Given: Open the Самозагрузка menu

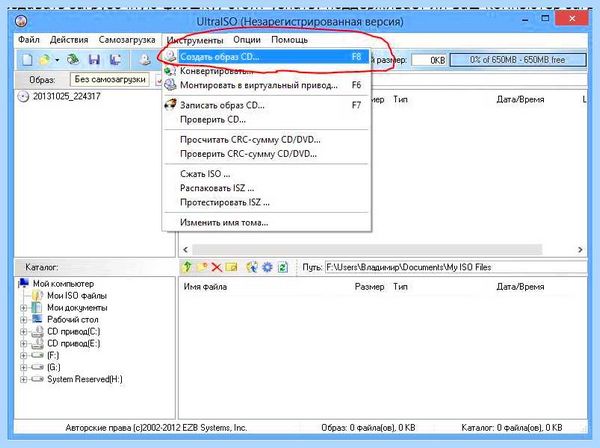Looking at the screenshot, I should click(127, 40).
